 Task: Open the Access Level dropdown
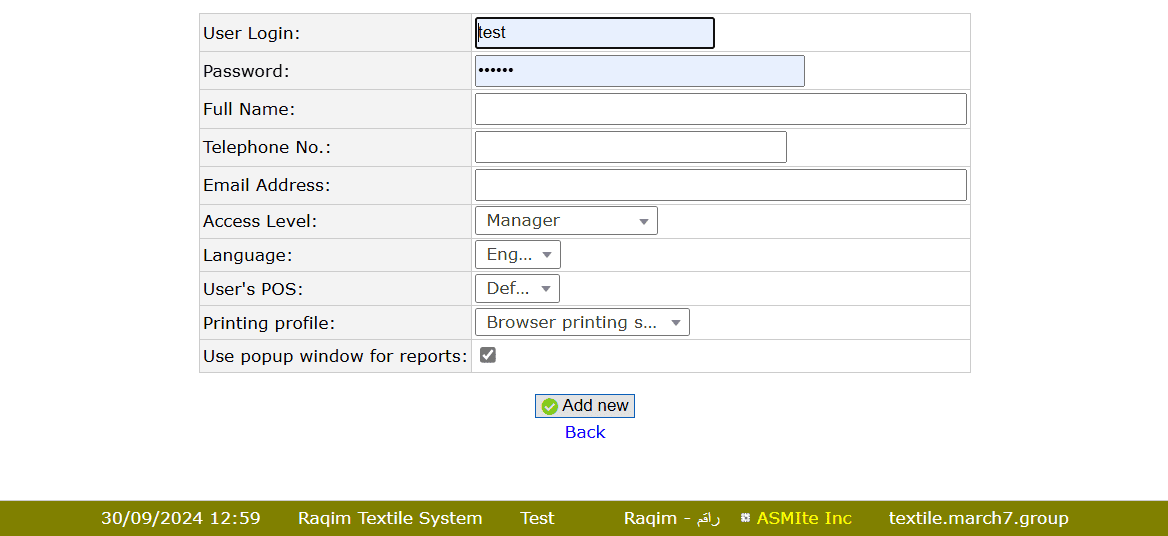point(566,221)
